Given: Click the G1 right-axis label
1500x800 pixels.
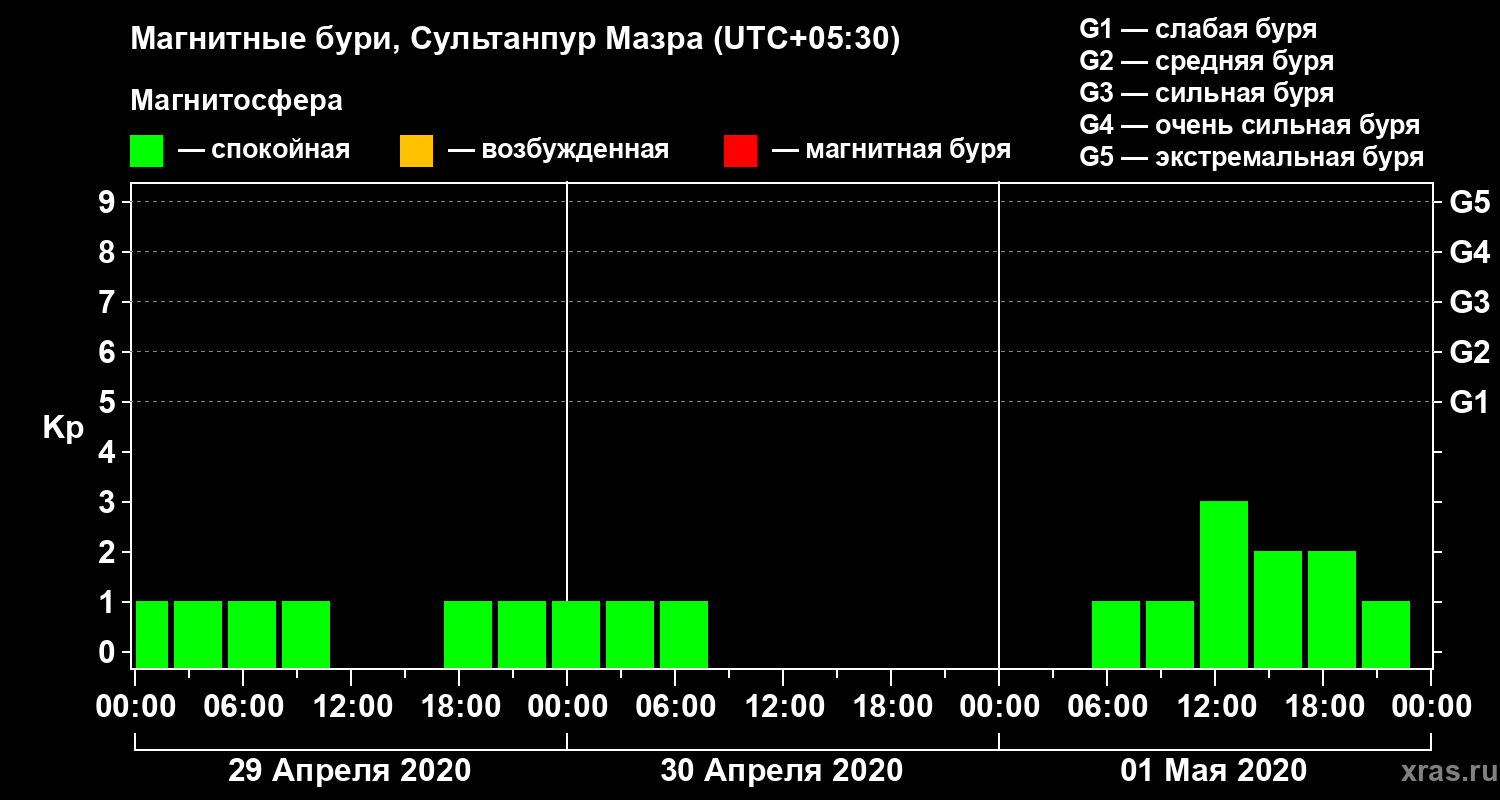Looking at the screenshot, I should [x=1469, y=402].
